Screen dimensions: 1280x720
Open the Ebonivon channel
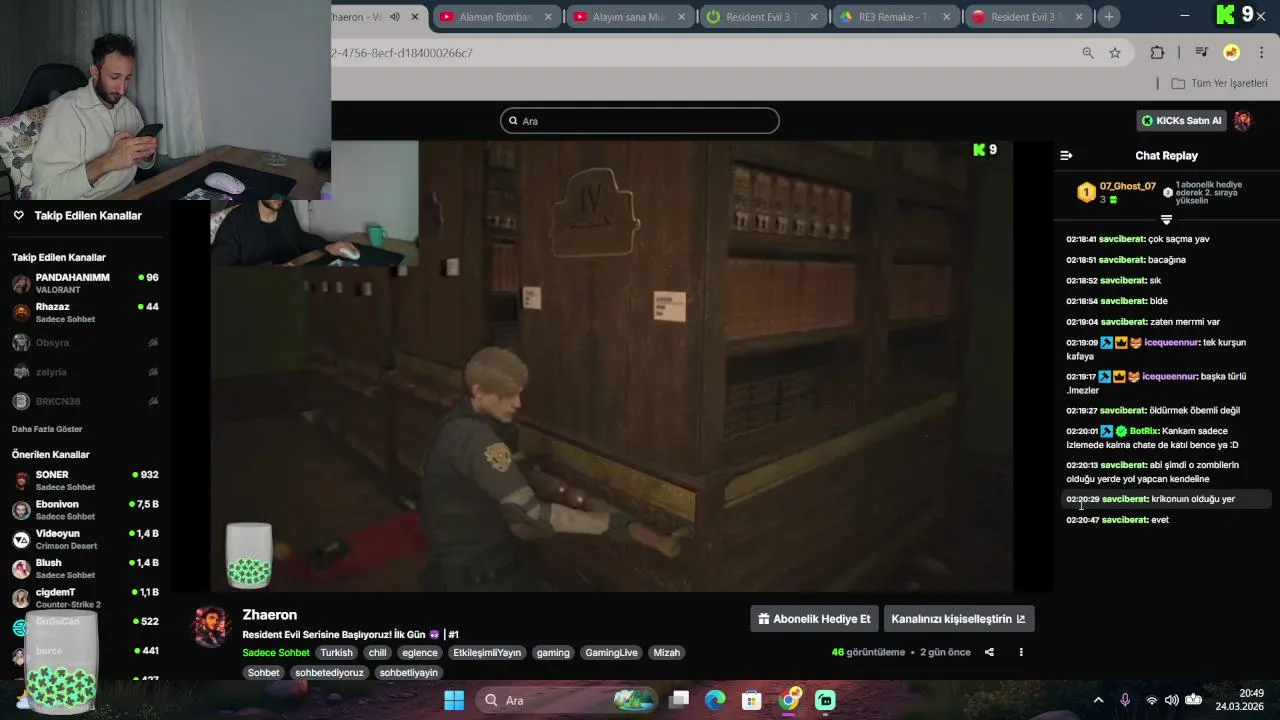[85, 510]
